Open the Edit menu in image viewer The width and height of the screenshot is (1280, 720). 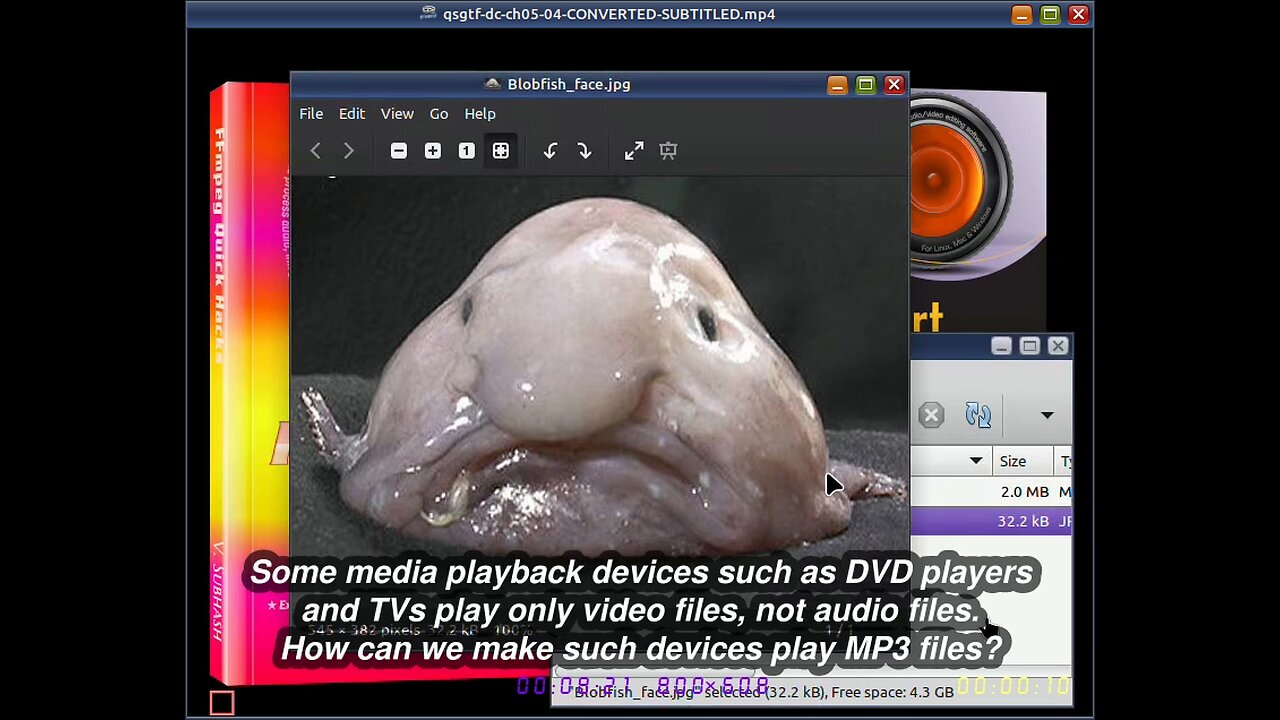[x=351, y=114]
